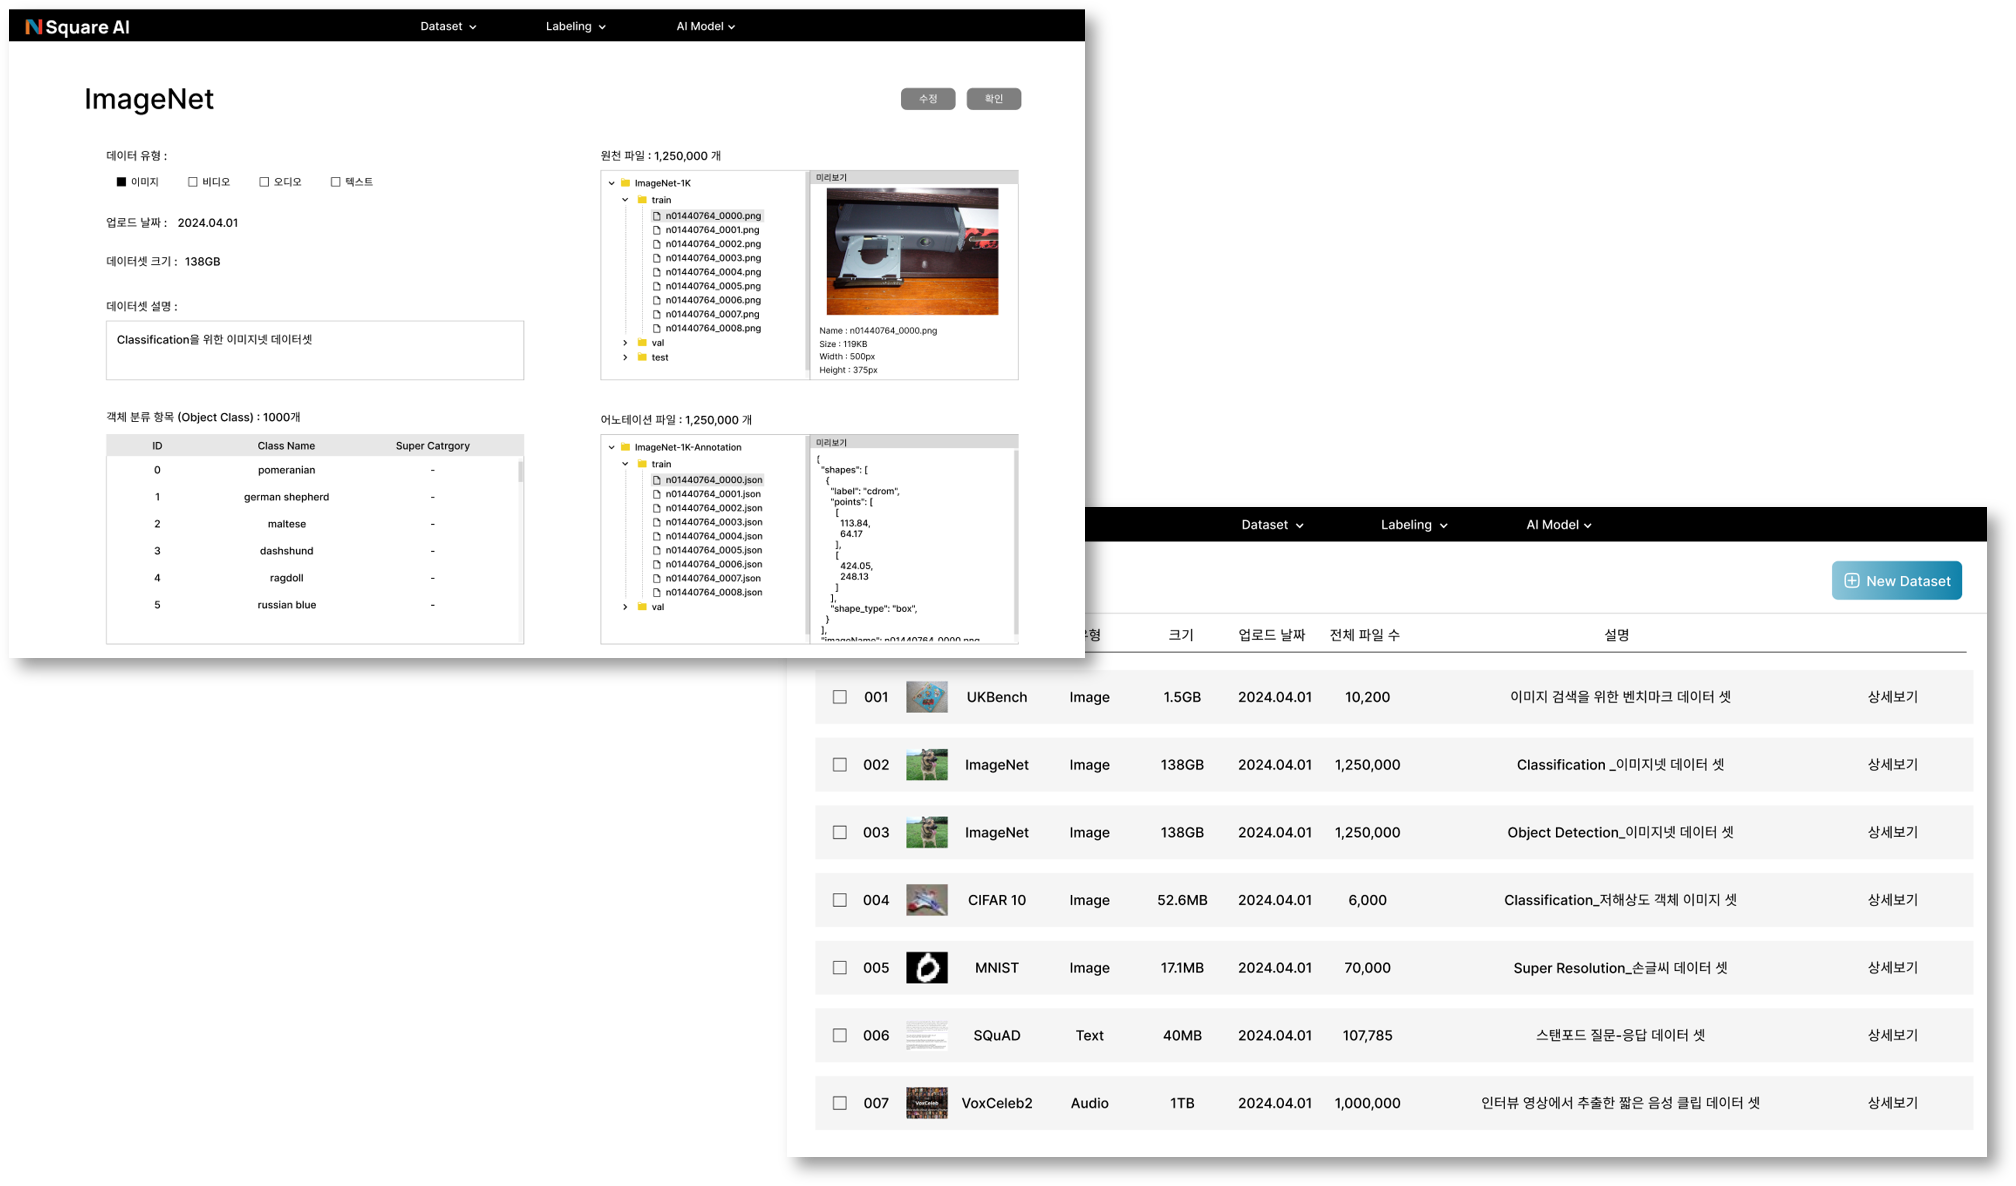Toggle 텍스트 data type checkbox
2016x1186 pixels.
tap(336, 182)
